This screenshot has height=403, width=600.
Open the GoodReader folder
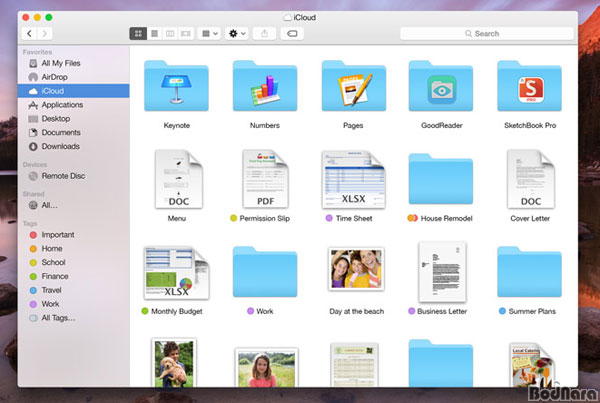tap(441, 86)
